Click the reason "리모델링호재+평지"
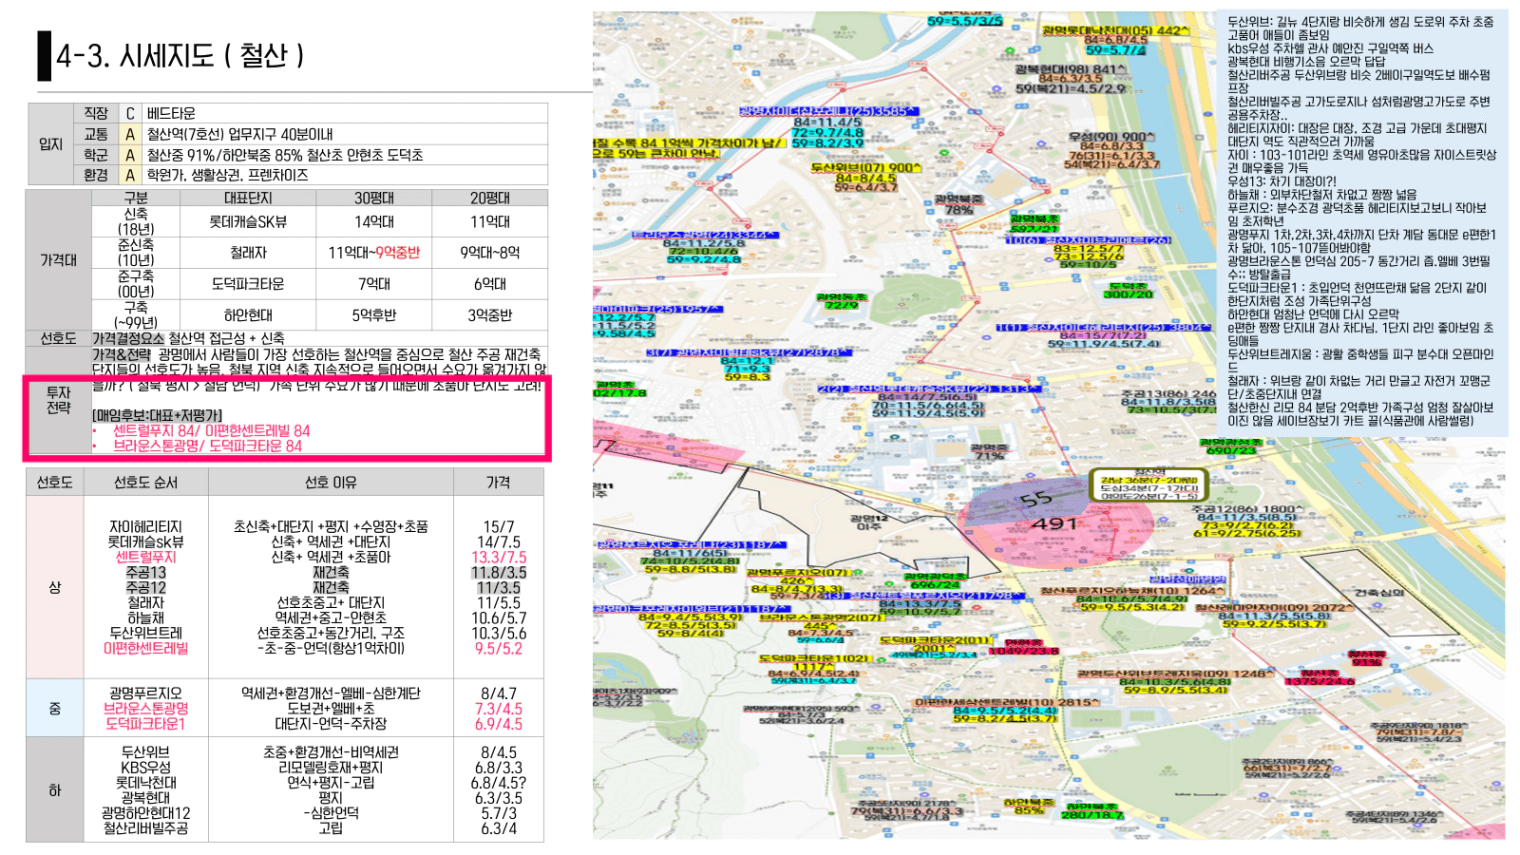Image resolution: width=1520 pixels, height=855 pixels. pos(331,768)
